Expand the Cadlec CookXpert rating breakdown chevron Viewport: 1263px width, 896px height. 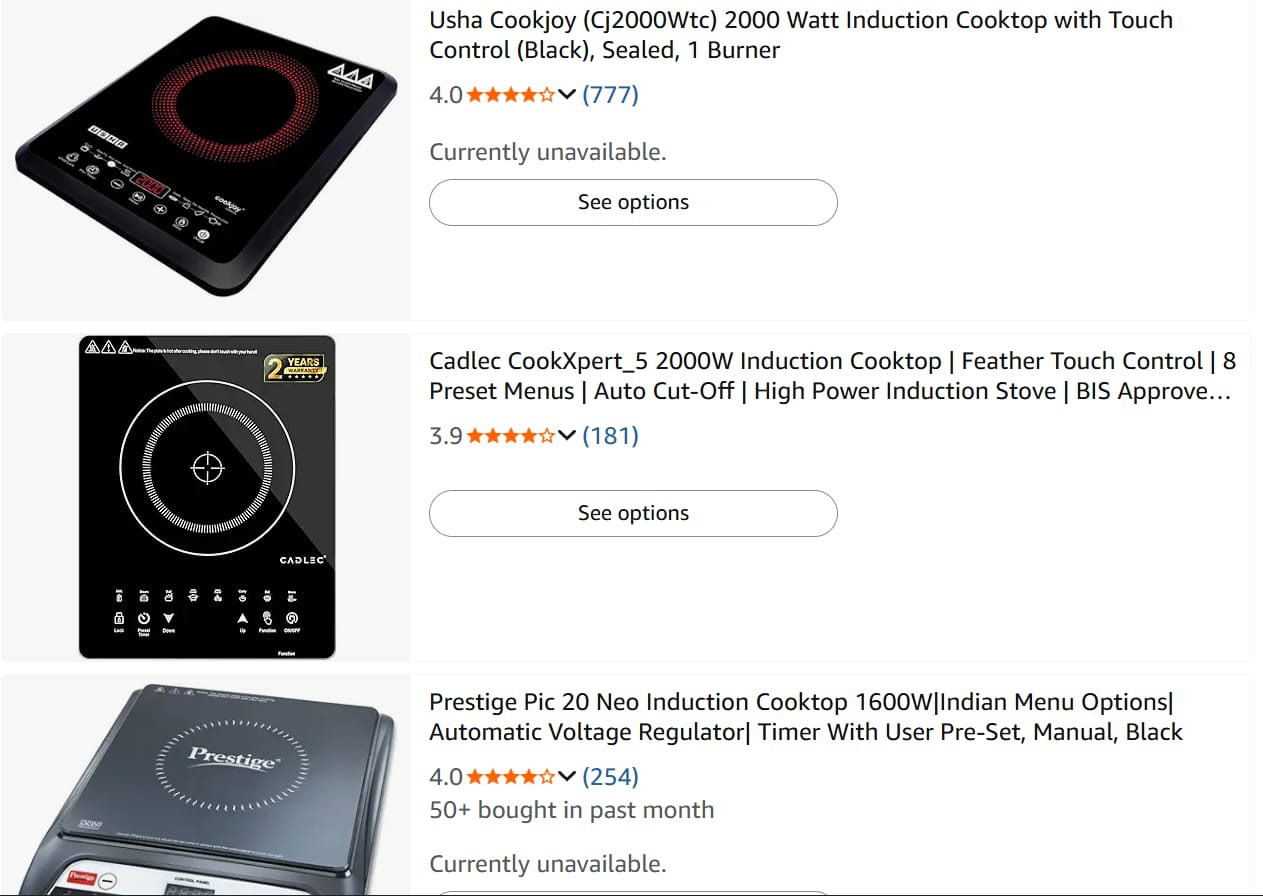coord(567,436)
